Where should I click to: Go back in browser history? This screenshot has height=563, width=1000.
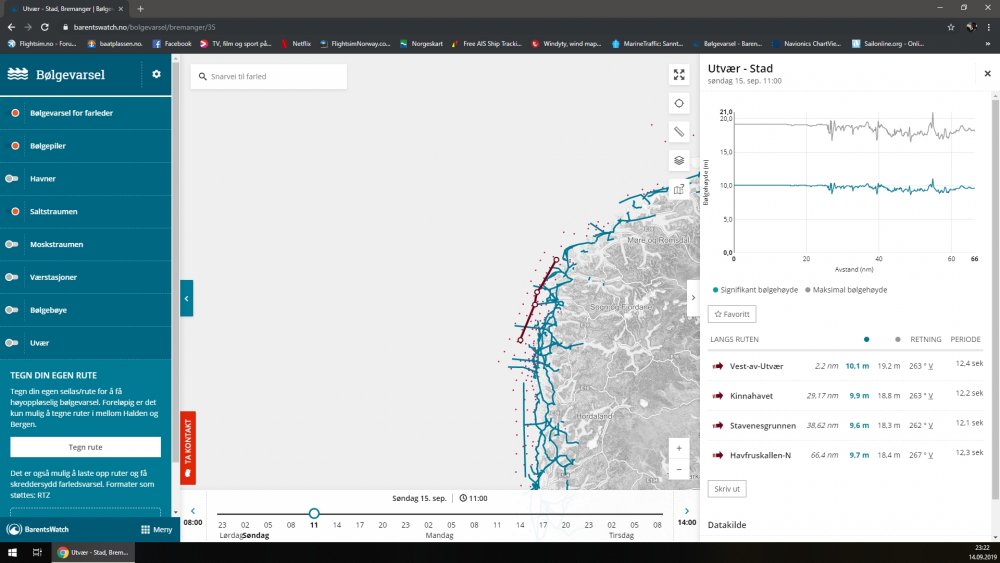point(11,27)
